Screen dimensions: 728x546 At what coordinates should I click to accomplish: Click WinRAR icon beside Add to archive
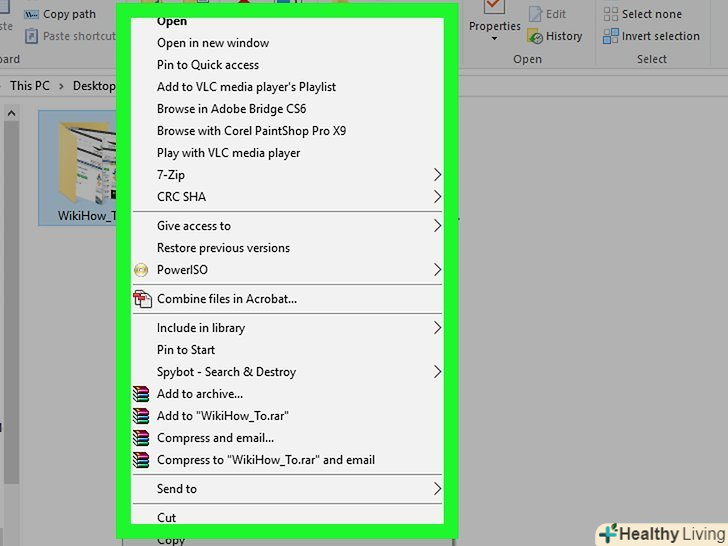(x=141, y=394)
